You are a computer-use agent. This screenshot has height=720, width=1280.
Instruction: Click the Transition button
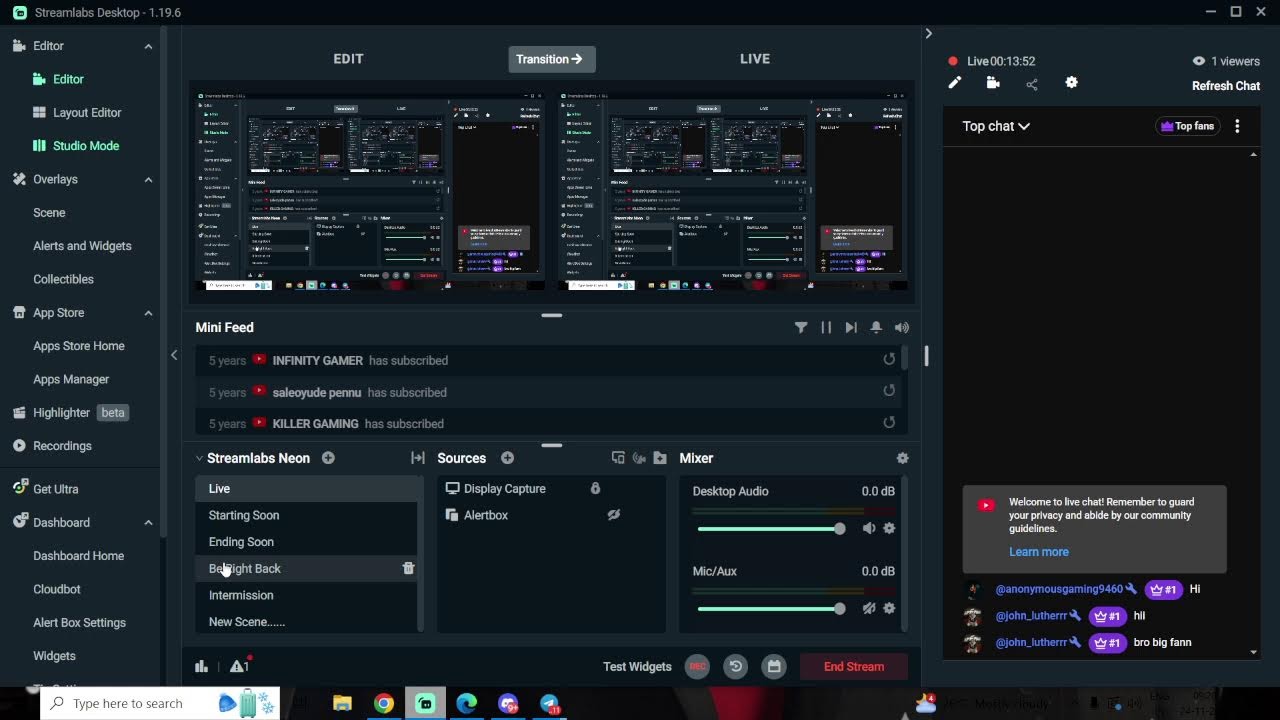[x=552, y=59]
